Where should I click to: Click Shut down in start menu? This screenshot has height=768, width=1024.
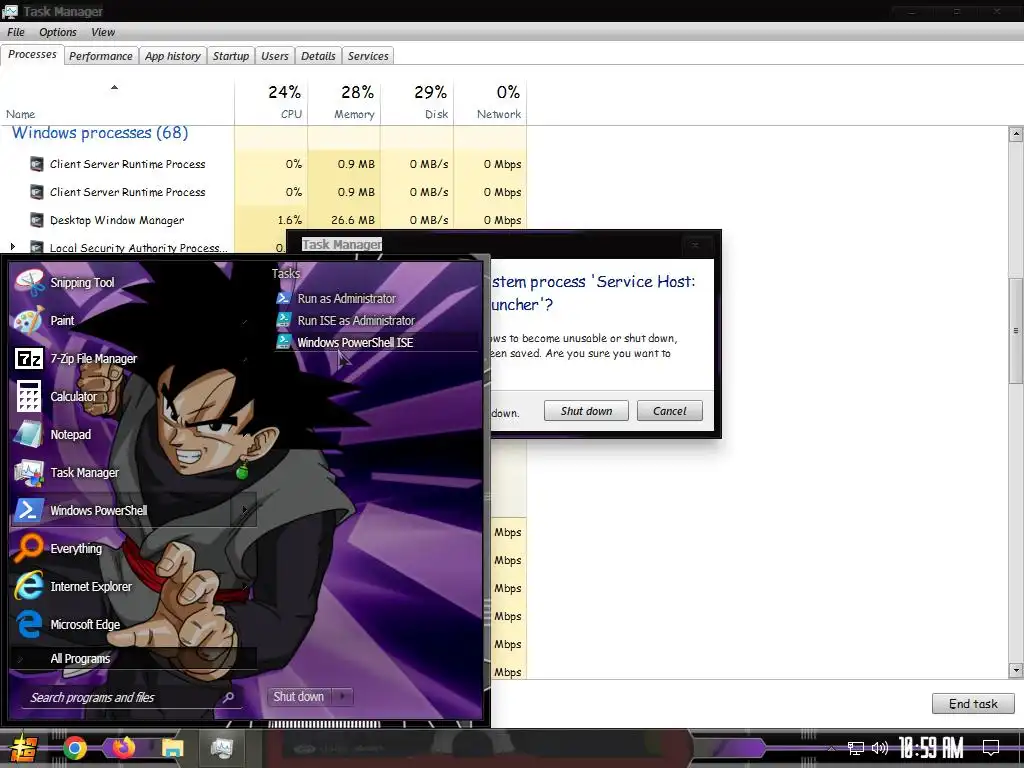point(298,697)
